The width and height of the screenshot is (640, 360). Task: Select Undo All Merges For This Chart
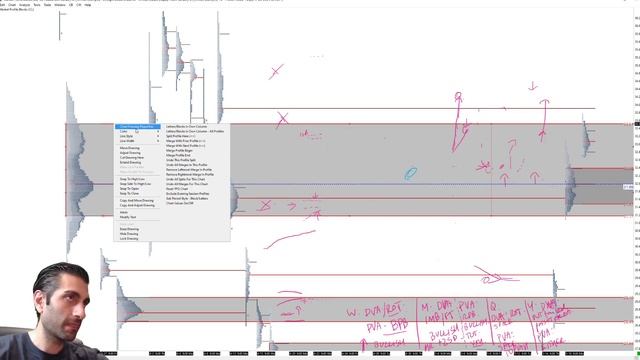pyautogui.click(x=187, y=184)
